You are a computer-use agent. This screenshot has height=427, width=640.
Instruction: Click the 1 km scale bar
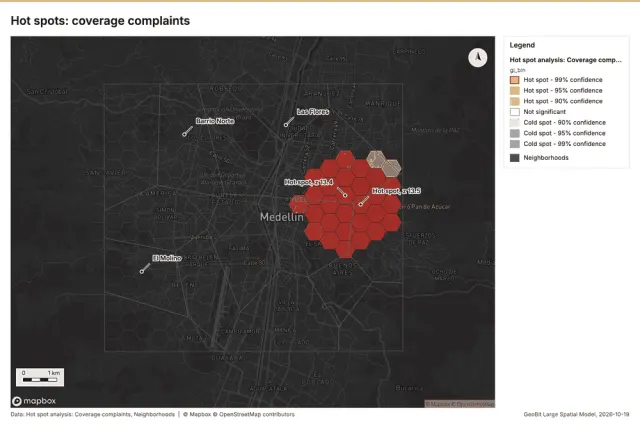click(x=40, y=377)
